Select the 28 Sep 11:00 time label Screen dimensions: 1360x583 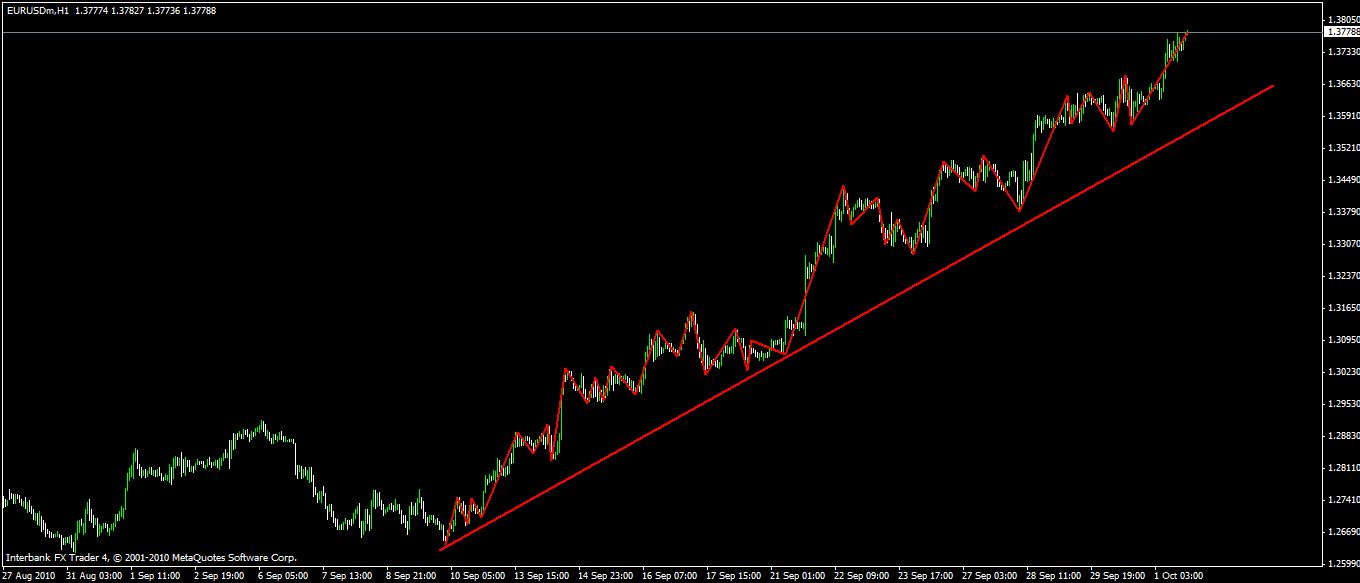pyautogui.click(x=1053, y=576)
